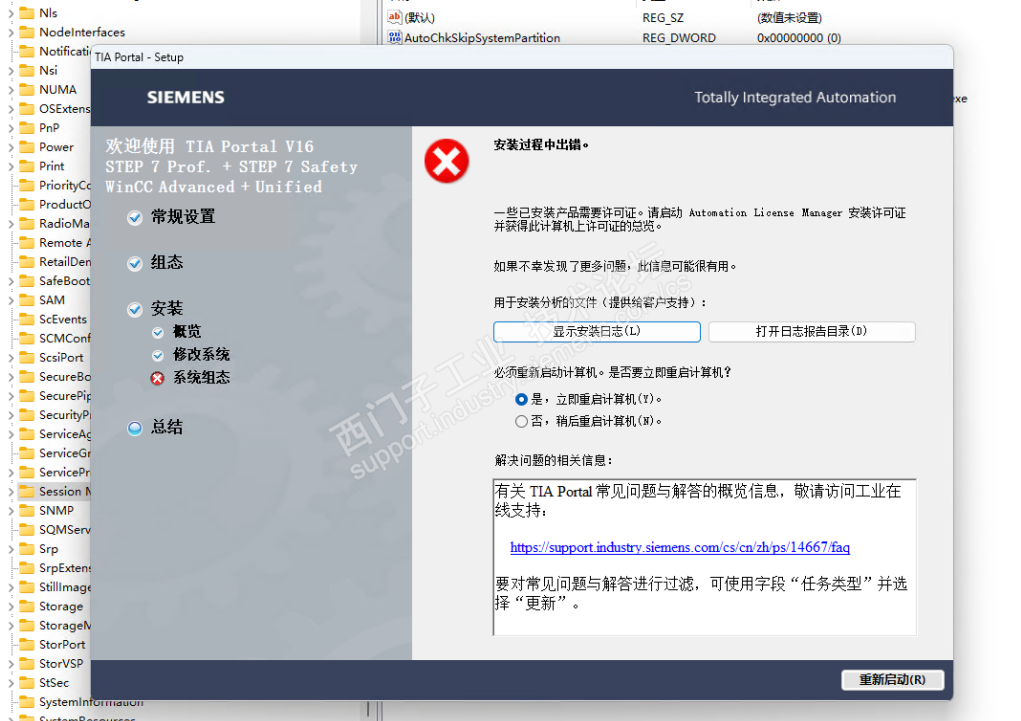The image size is (1021, 721).
Task: Click 打开日志报告目录(D) button
Action: [811, 332]
